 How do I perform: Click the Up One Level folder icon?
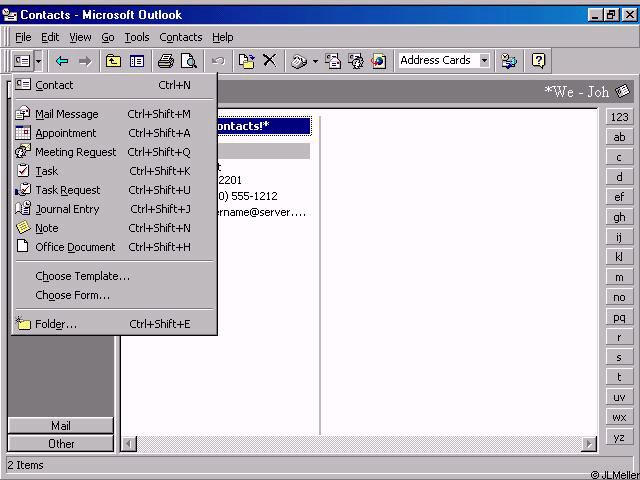coord(113,61)
